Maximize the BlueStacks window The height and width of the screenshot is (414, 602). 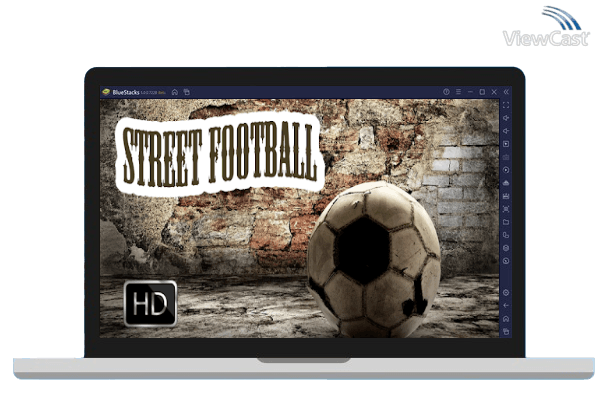tap(482, 92)
